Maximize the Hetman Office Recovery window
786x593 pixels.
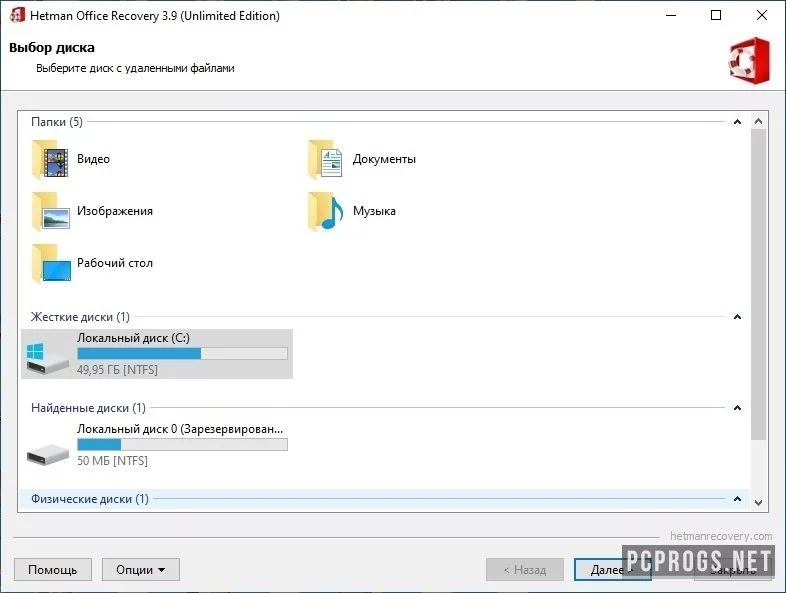coord(716,16)
